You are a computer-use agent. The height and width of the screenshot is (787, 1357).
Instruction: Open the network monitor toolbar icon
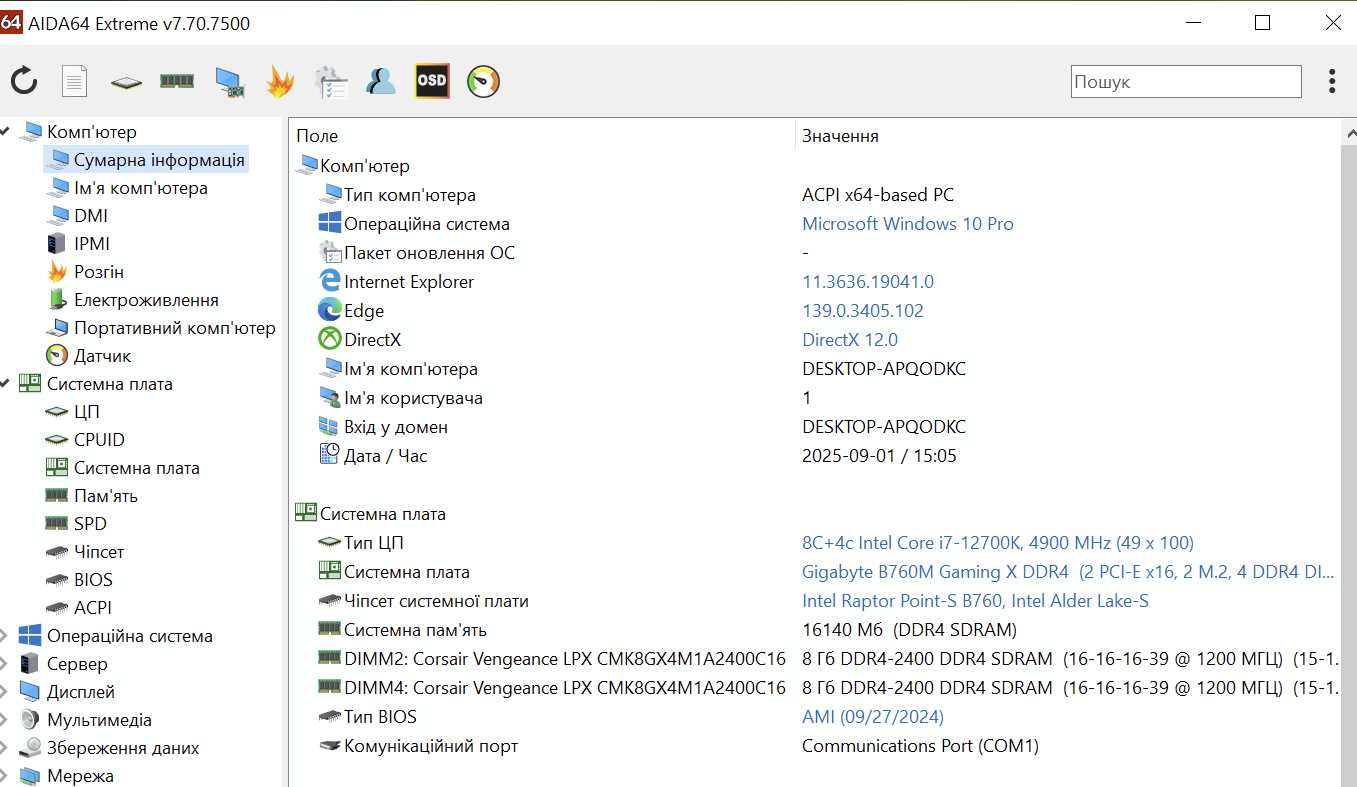tap(229, 82)
